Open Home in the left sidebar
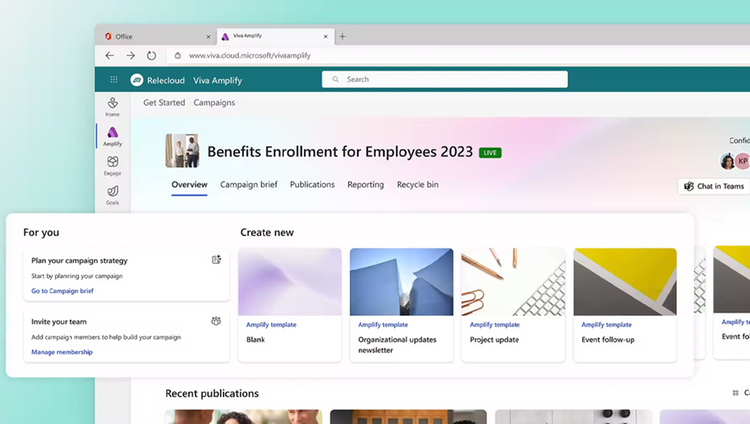This screenshot has width=750, height=424. point(113,107)
